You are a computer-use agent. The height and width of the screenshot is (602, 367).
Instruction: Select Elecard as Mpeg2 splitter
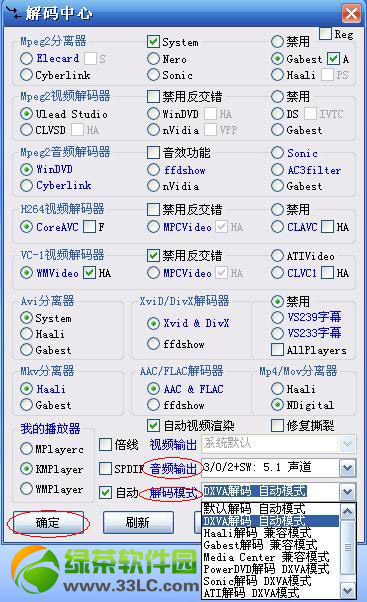(26, 58)
